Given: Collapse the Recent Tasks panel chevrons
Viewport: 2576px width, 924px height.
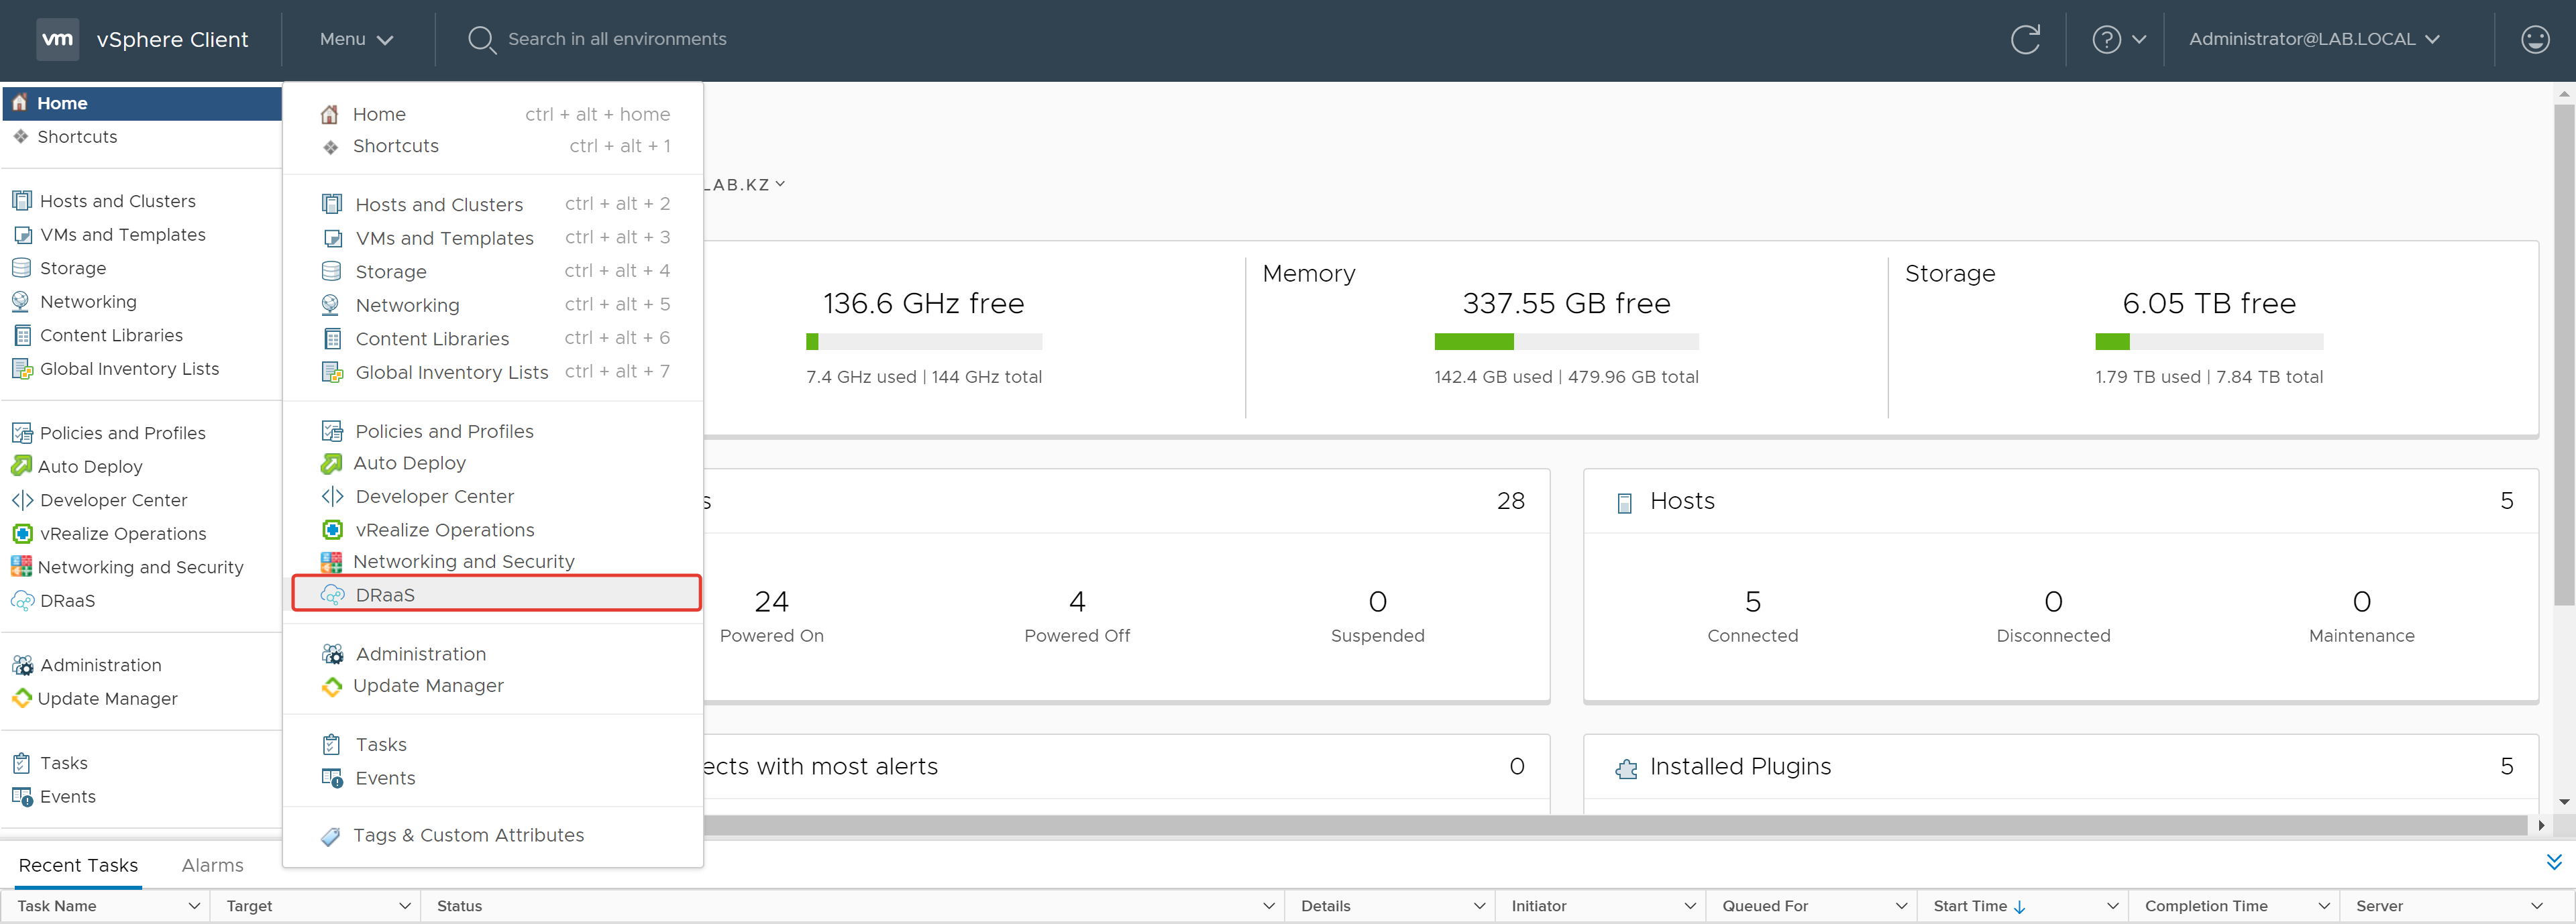Looking at the screenshot, I should pyautogui.click(x=2553, y=862).
